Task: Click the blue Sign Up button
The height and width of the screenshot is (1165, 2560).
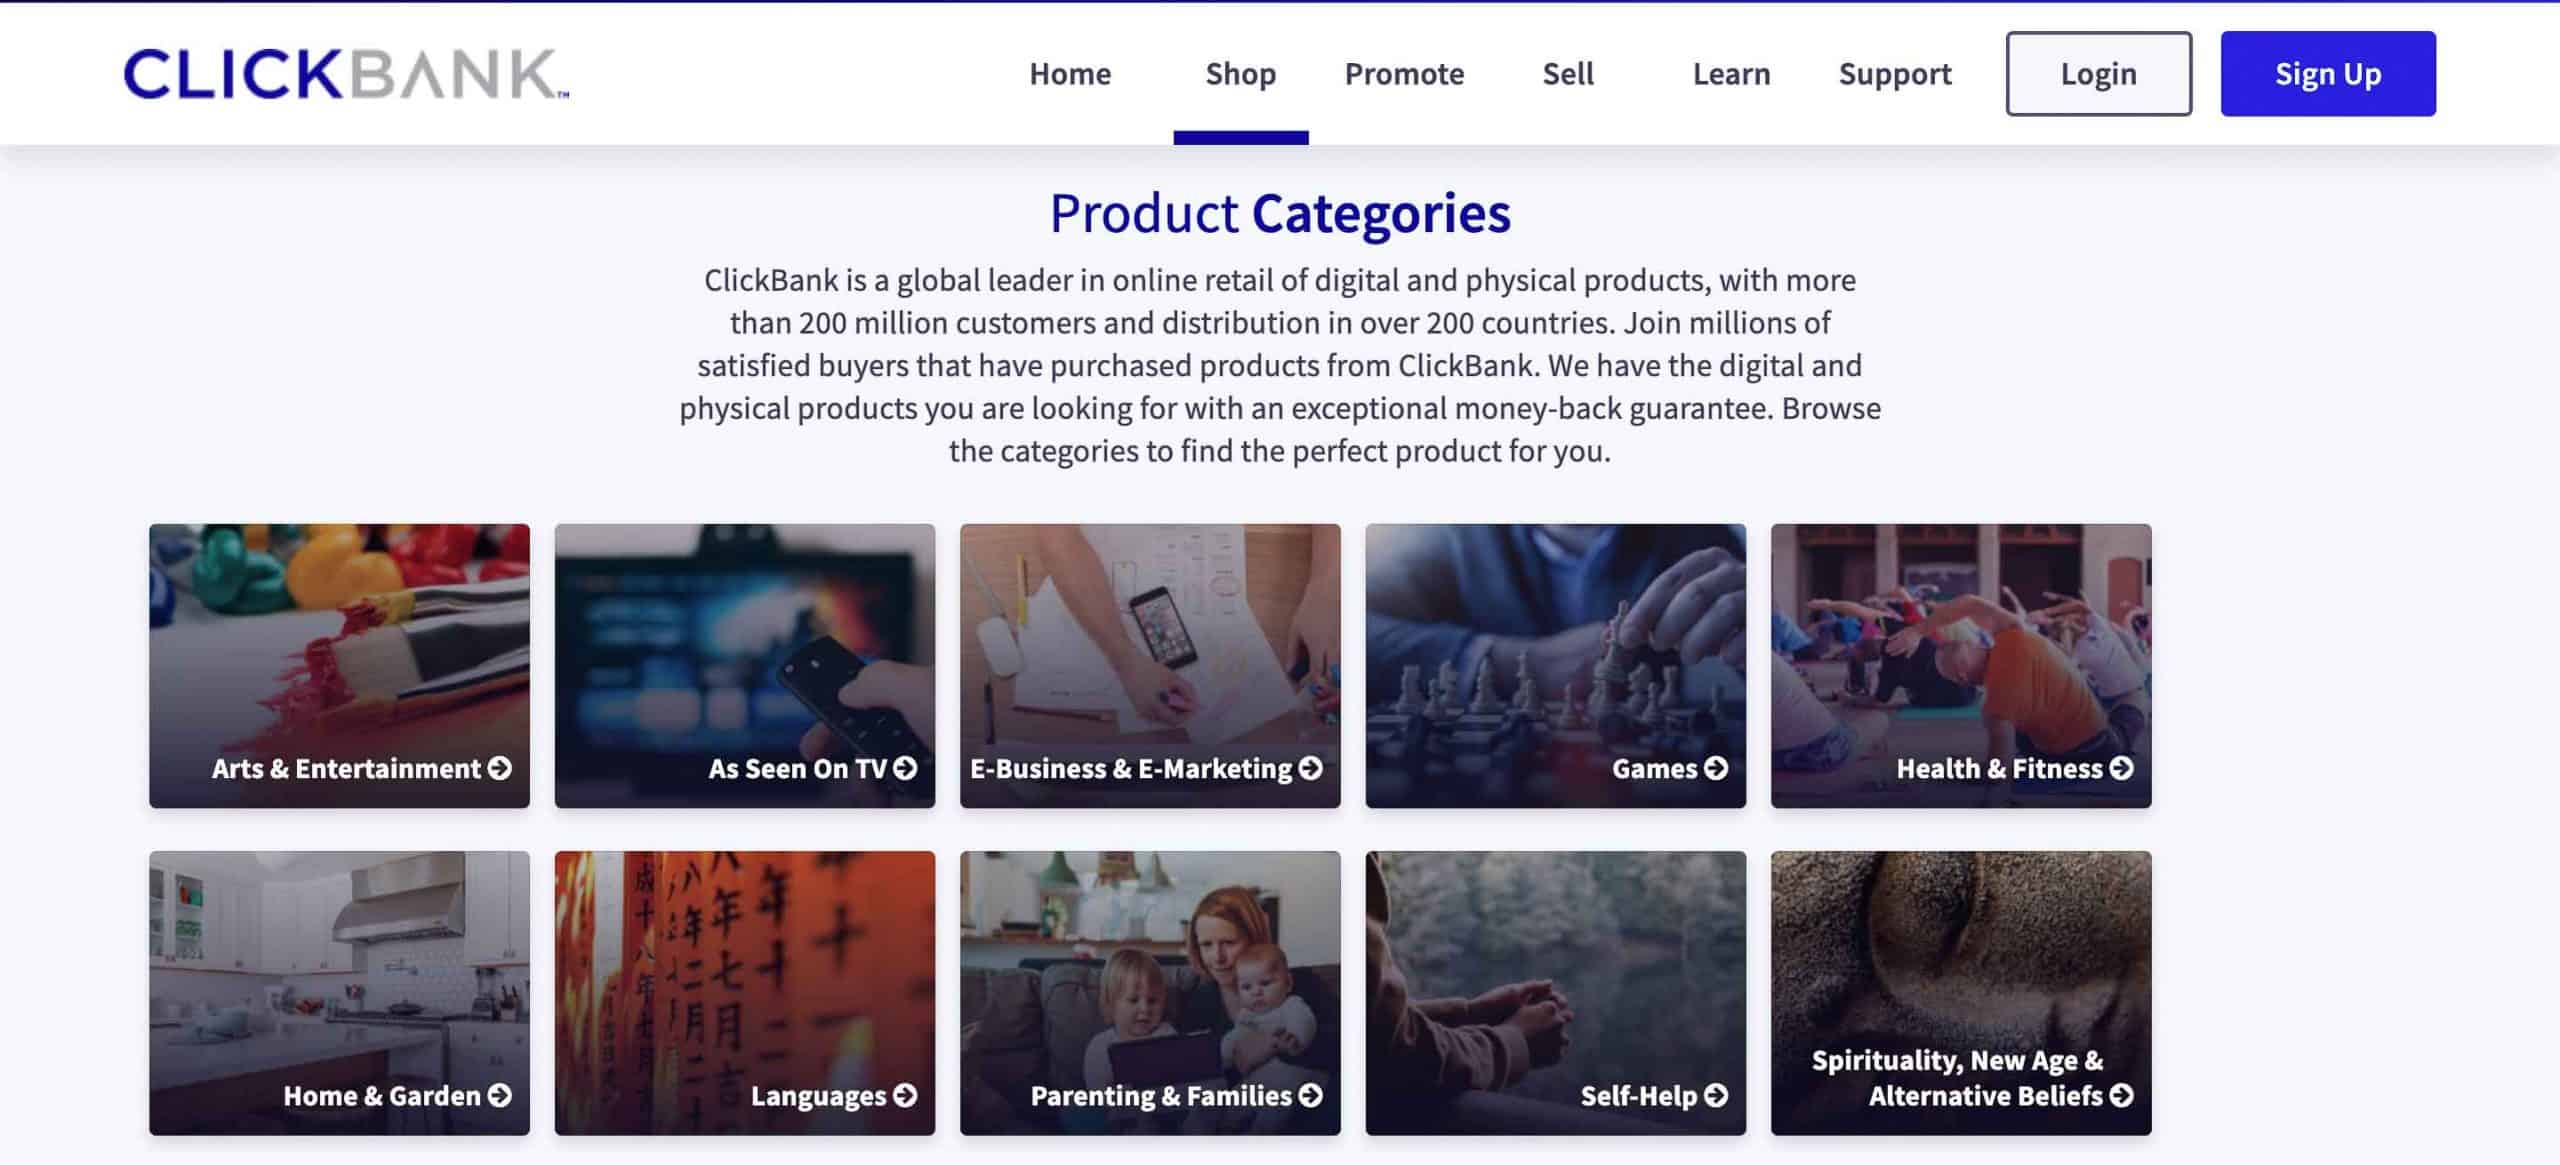Action: (2328, 74)
